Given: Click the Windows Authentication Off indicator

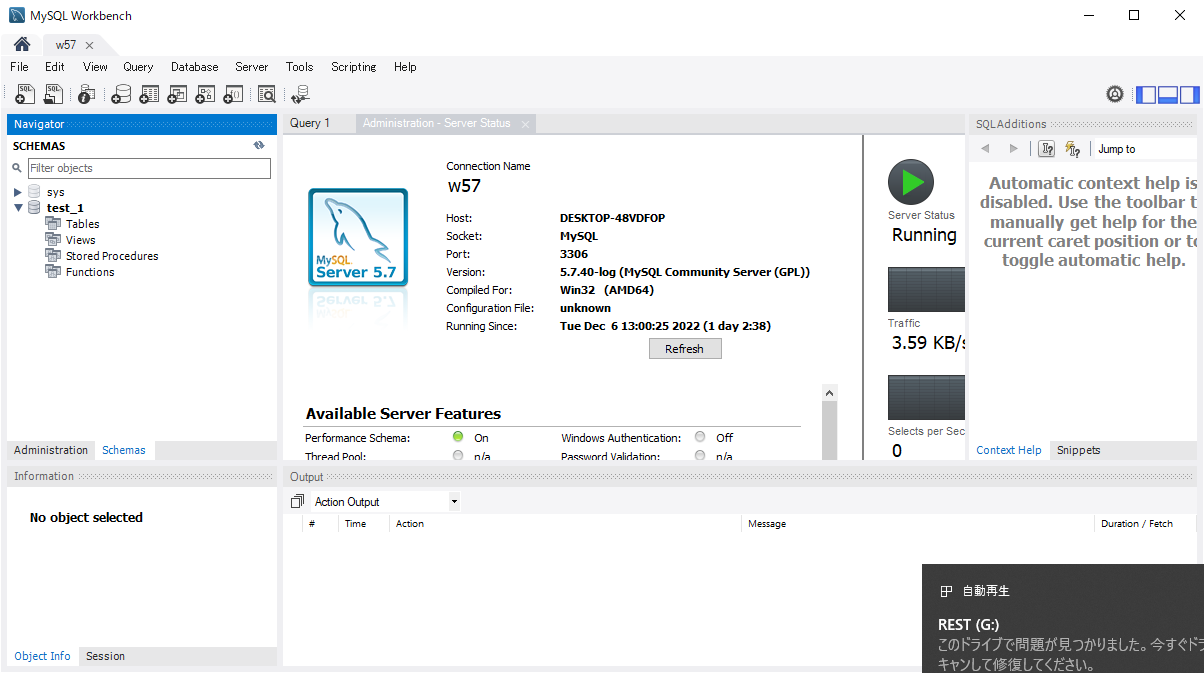Looking at the screenshot, I should click(x=700, y=437).
